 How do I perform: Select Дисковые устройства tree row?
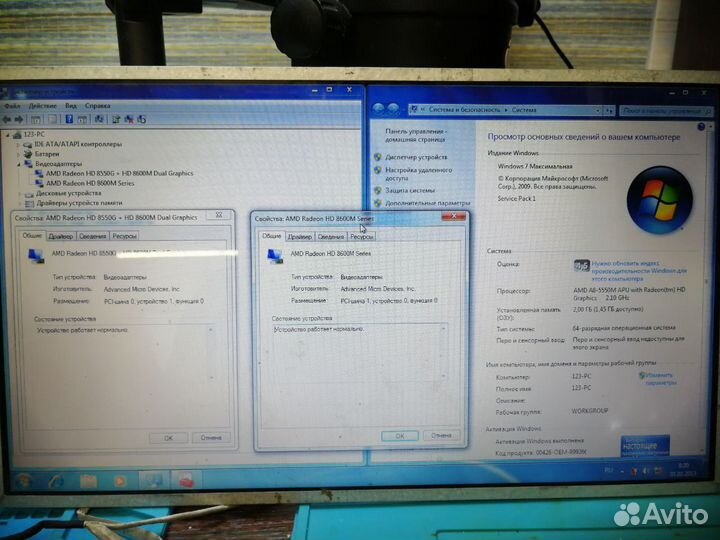pos(63,193)
